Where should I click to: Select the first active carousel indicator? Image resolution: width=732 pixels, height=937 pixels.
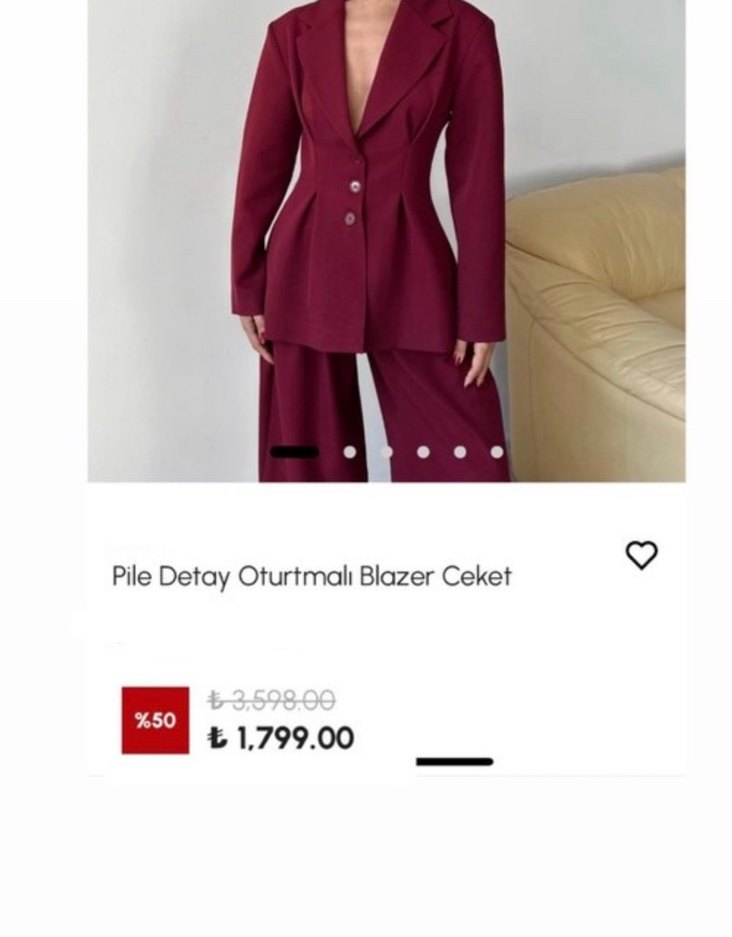[295, 452]
